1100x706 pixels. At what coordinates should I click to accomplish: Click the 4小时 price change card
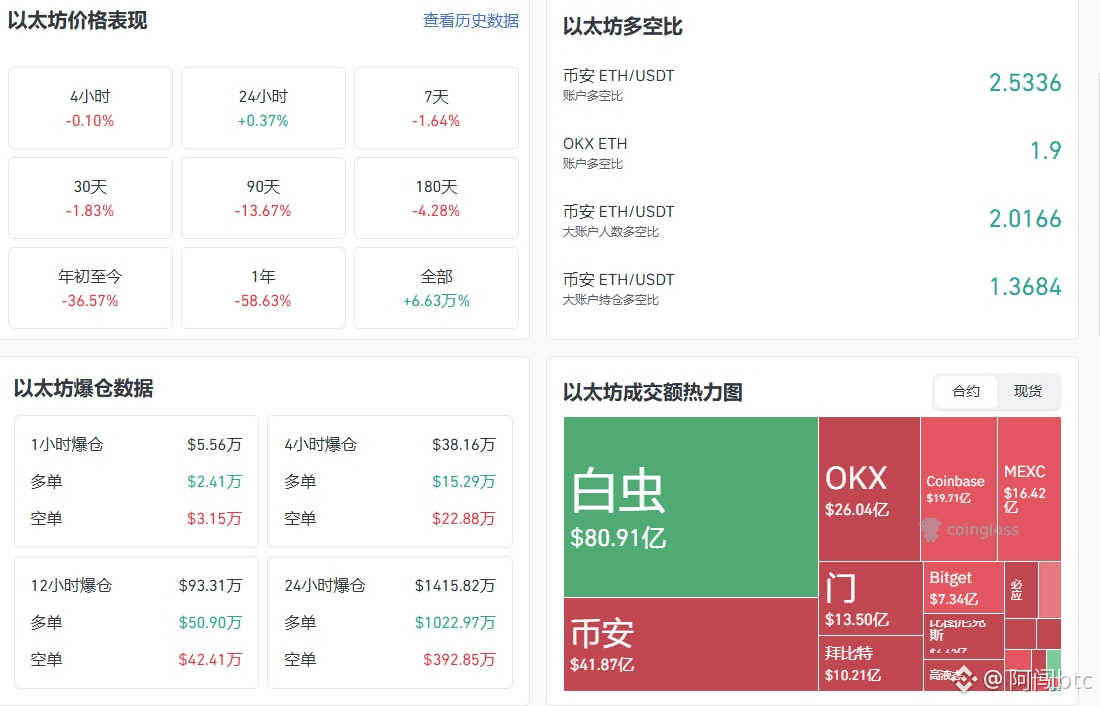[90, 108]
